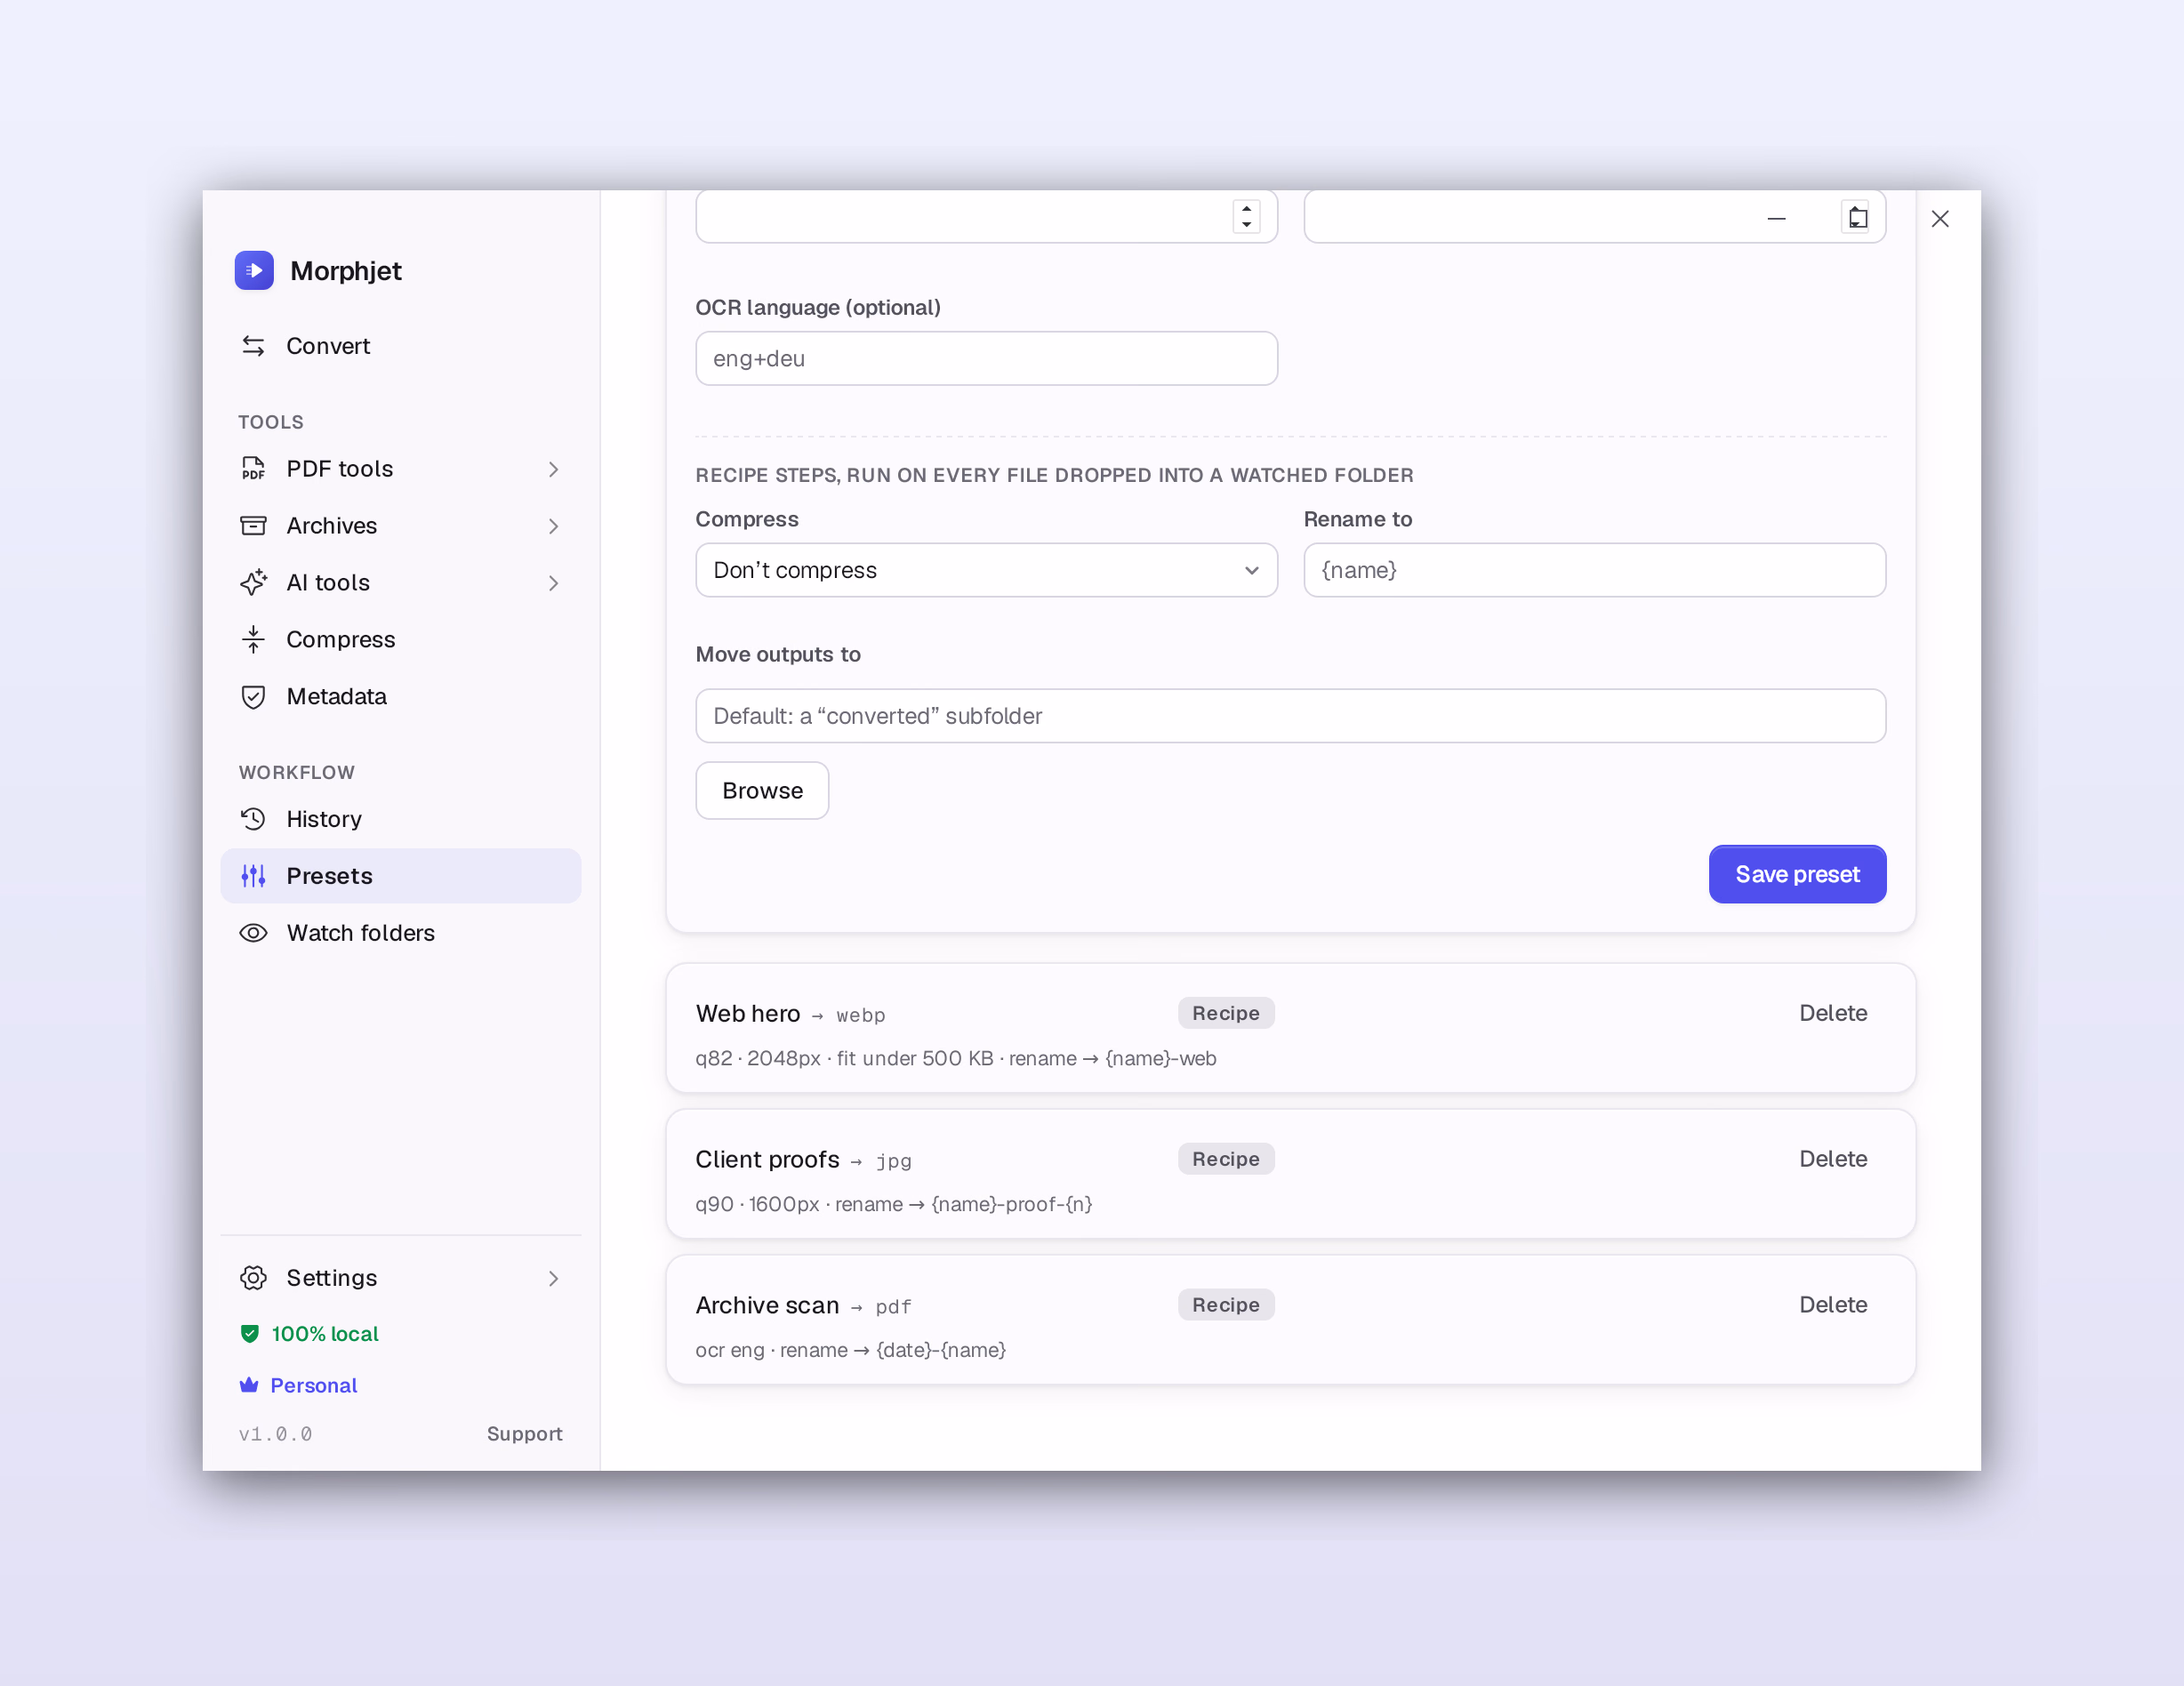The image size is (2184, 1686).
Task: Go to the Compress tool
Action: coord(400,639)
